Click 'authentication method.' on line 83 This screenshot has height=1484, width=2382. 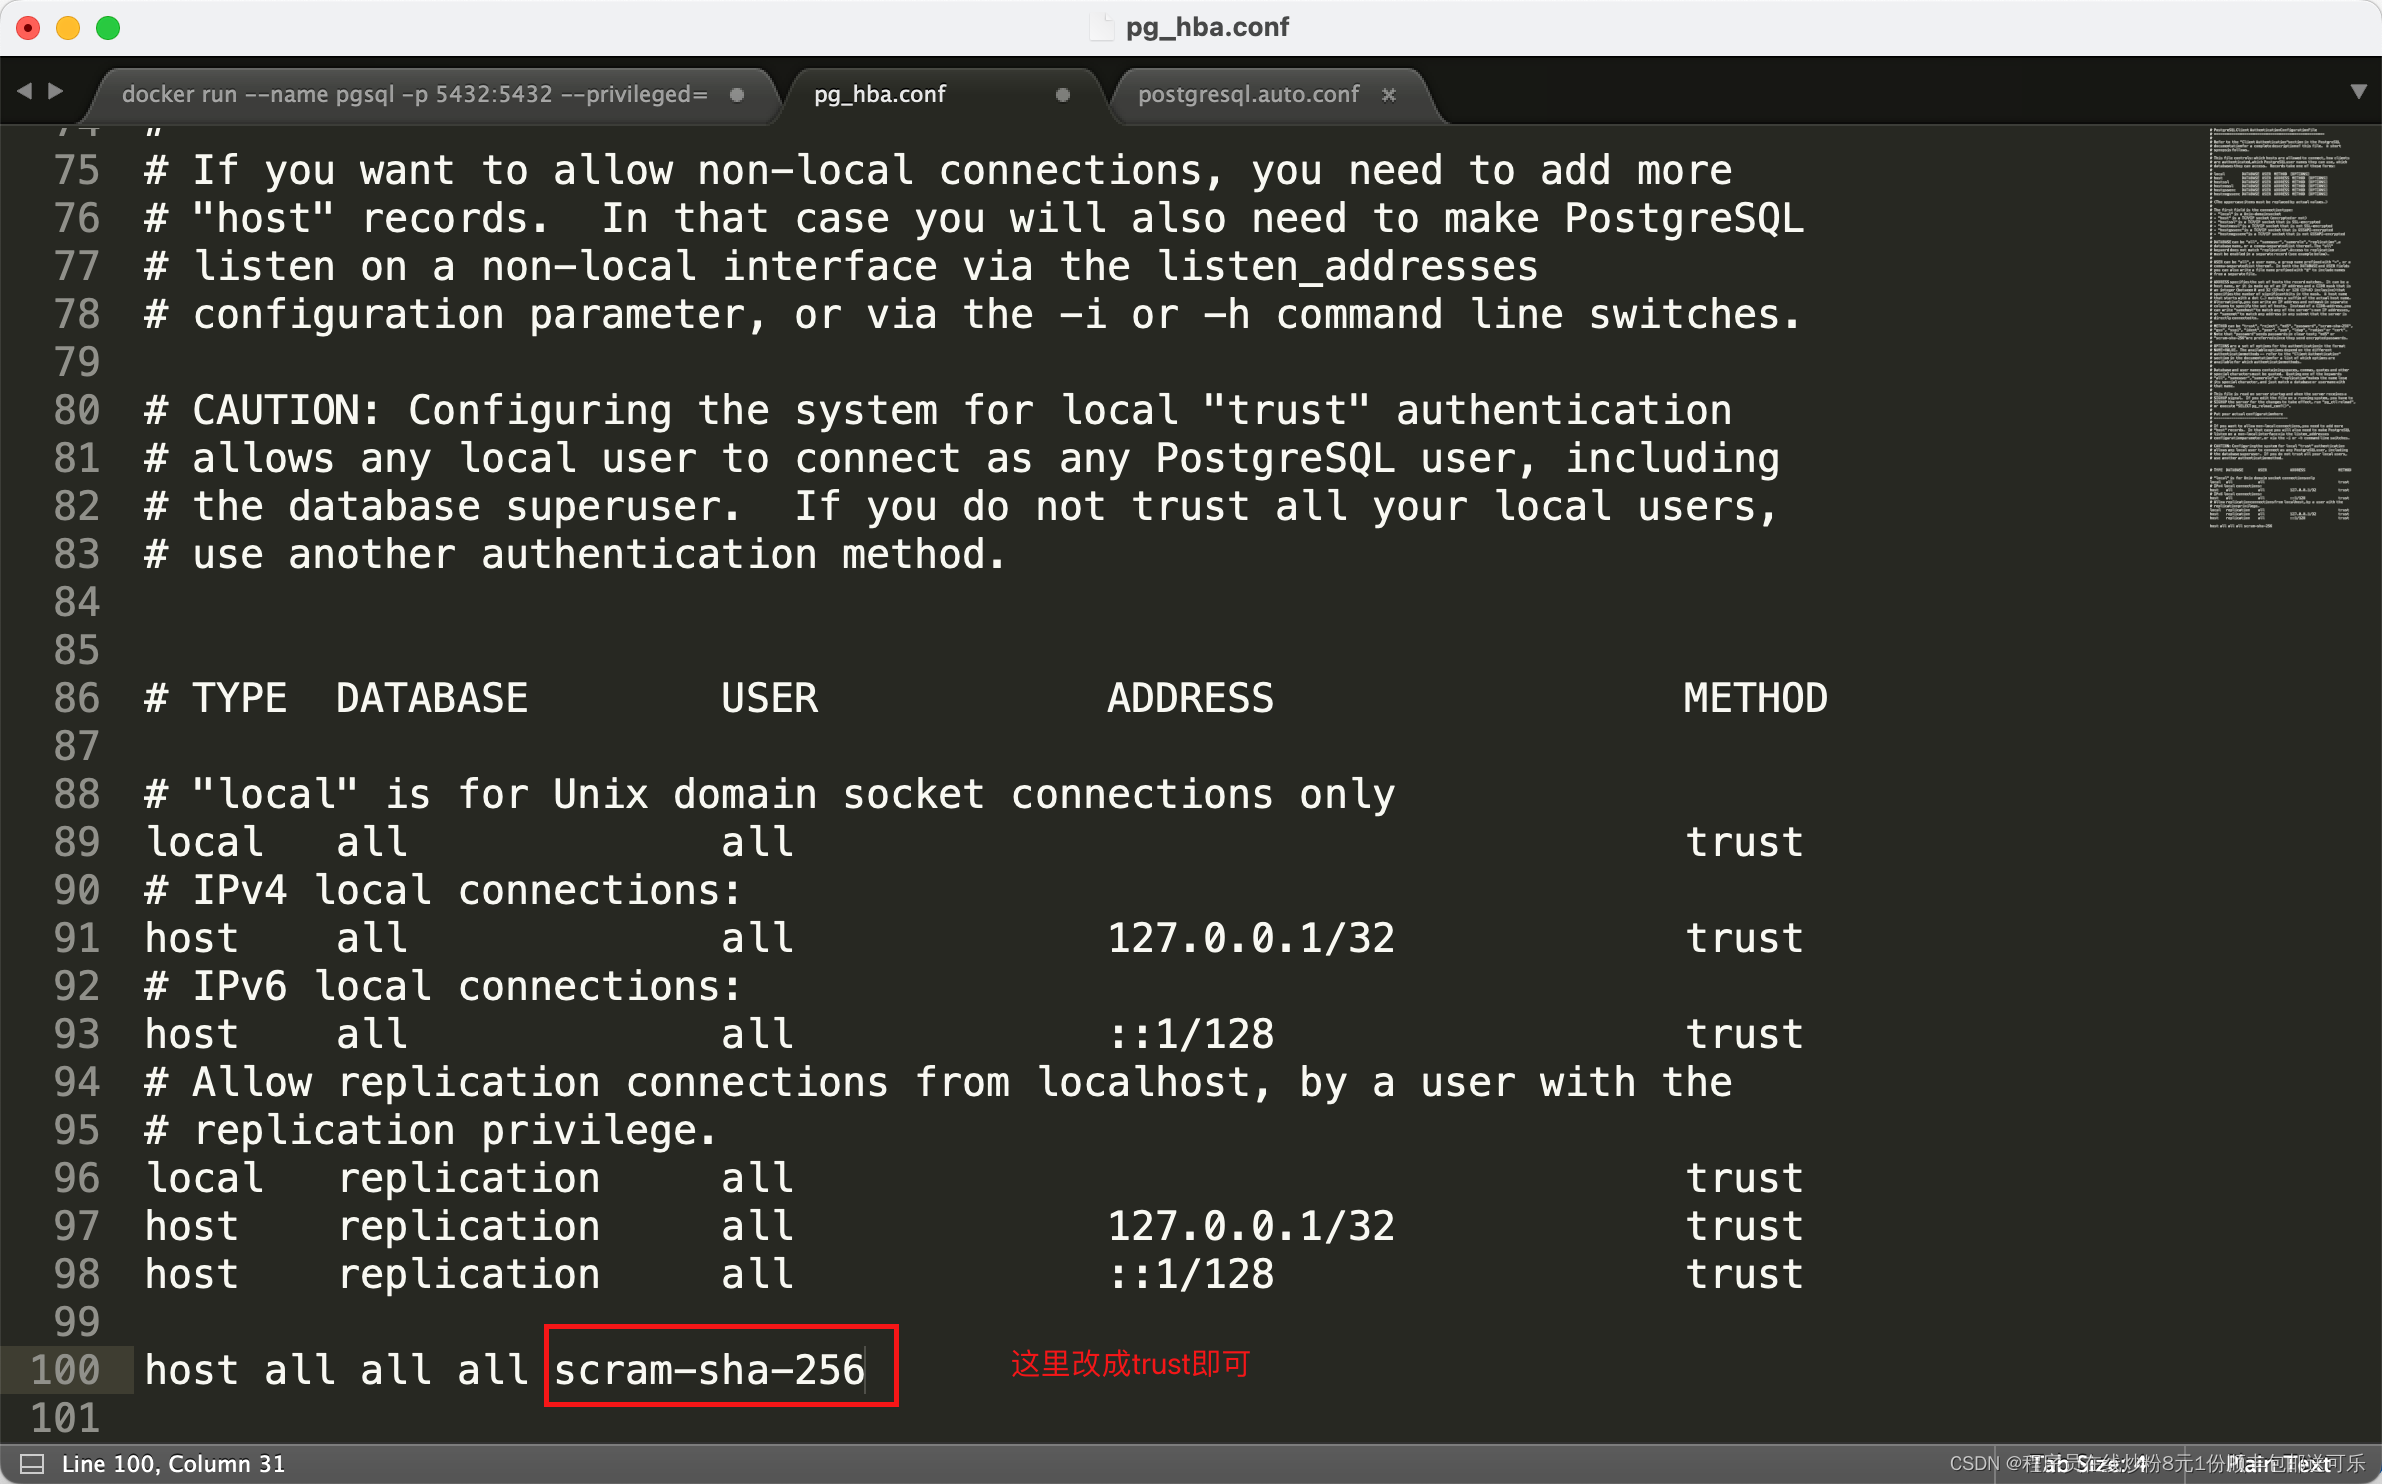(743, 554)
